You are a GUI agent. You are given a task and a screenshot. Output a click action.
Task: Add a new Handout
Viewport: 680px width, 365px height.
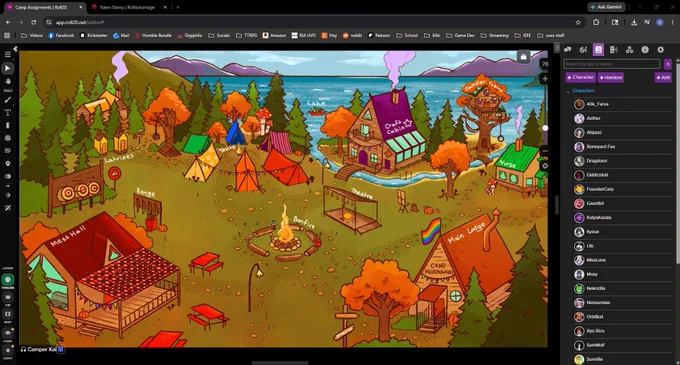[x=611, y=78]
